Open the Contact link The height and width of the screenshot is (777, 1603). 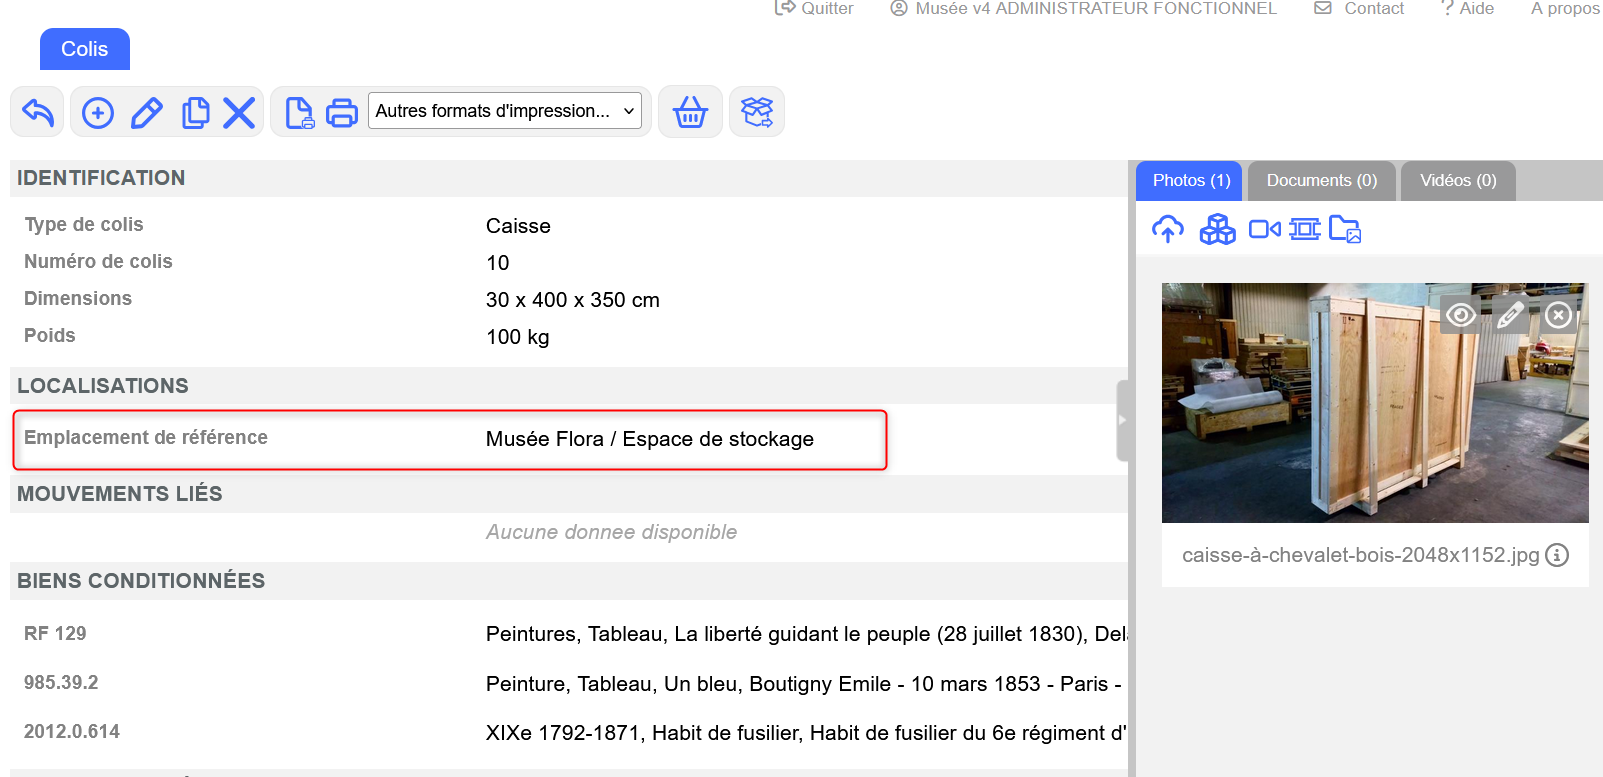pyautogui.click(x=1360, y=9)
